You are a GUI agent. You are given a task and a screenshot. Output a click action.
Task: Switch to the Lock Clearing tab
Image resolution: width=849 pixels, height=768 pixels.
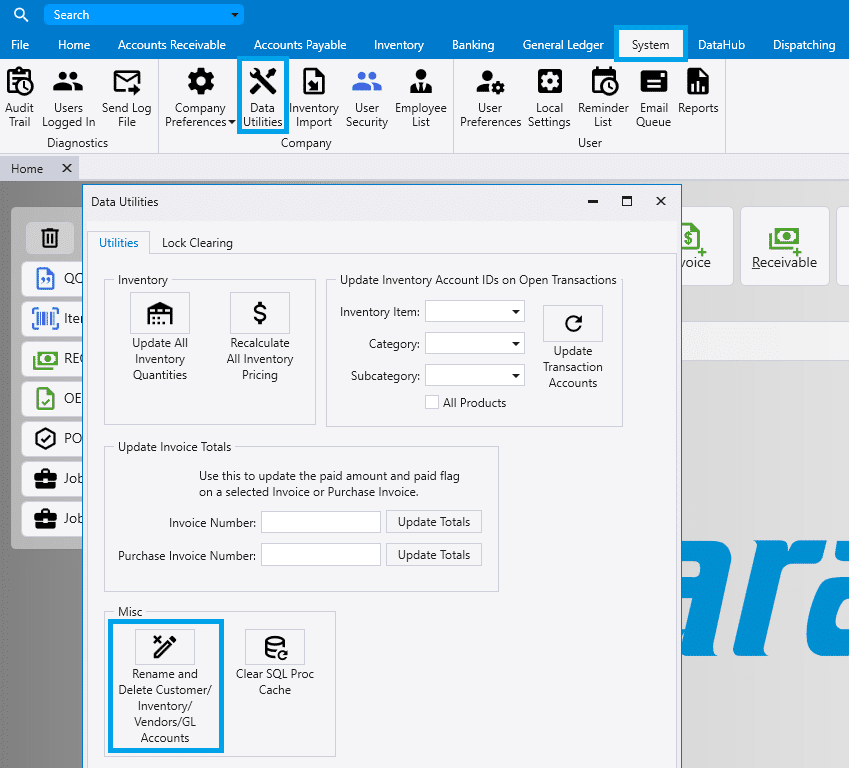[x=197, y=243]
